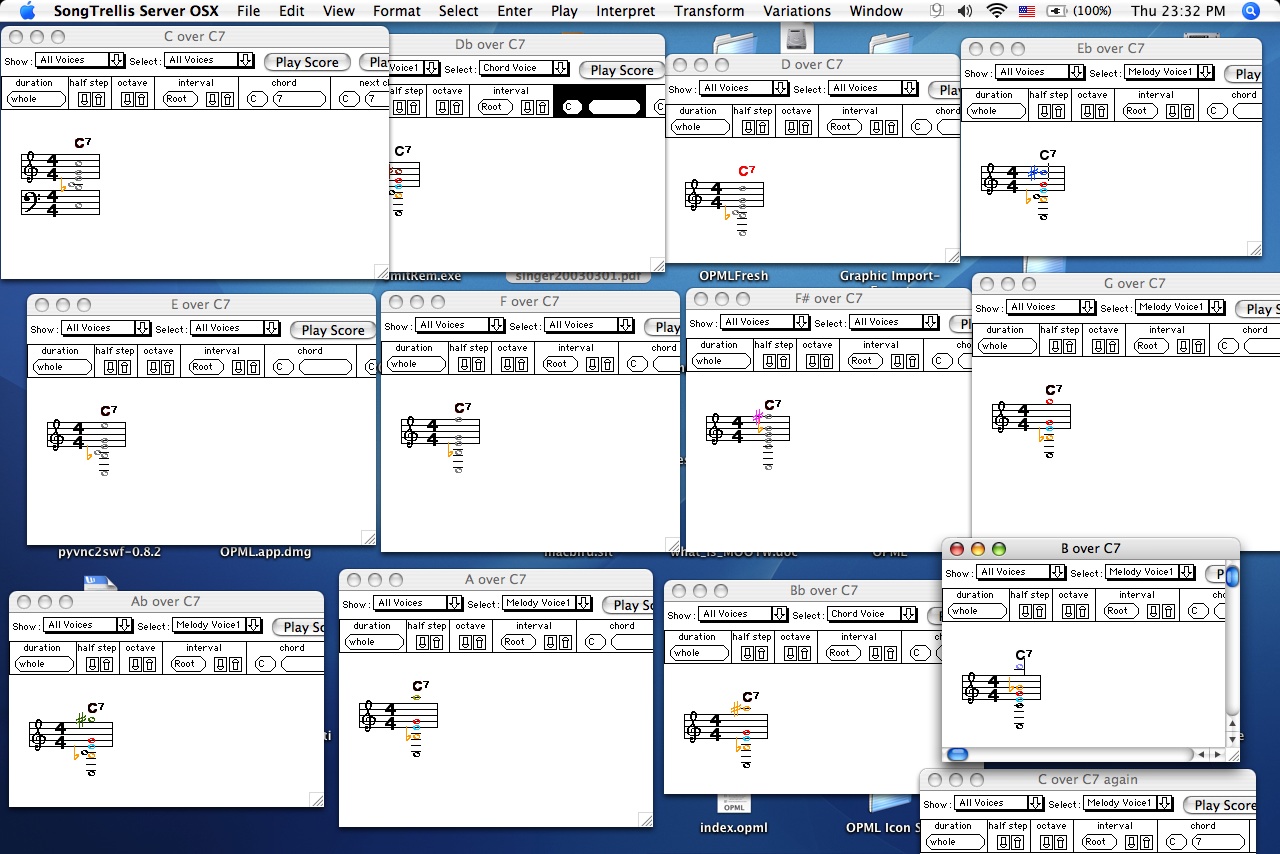Open Show dropdown in D over C7 window
1280x854 pixels.
744,88
